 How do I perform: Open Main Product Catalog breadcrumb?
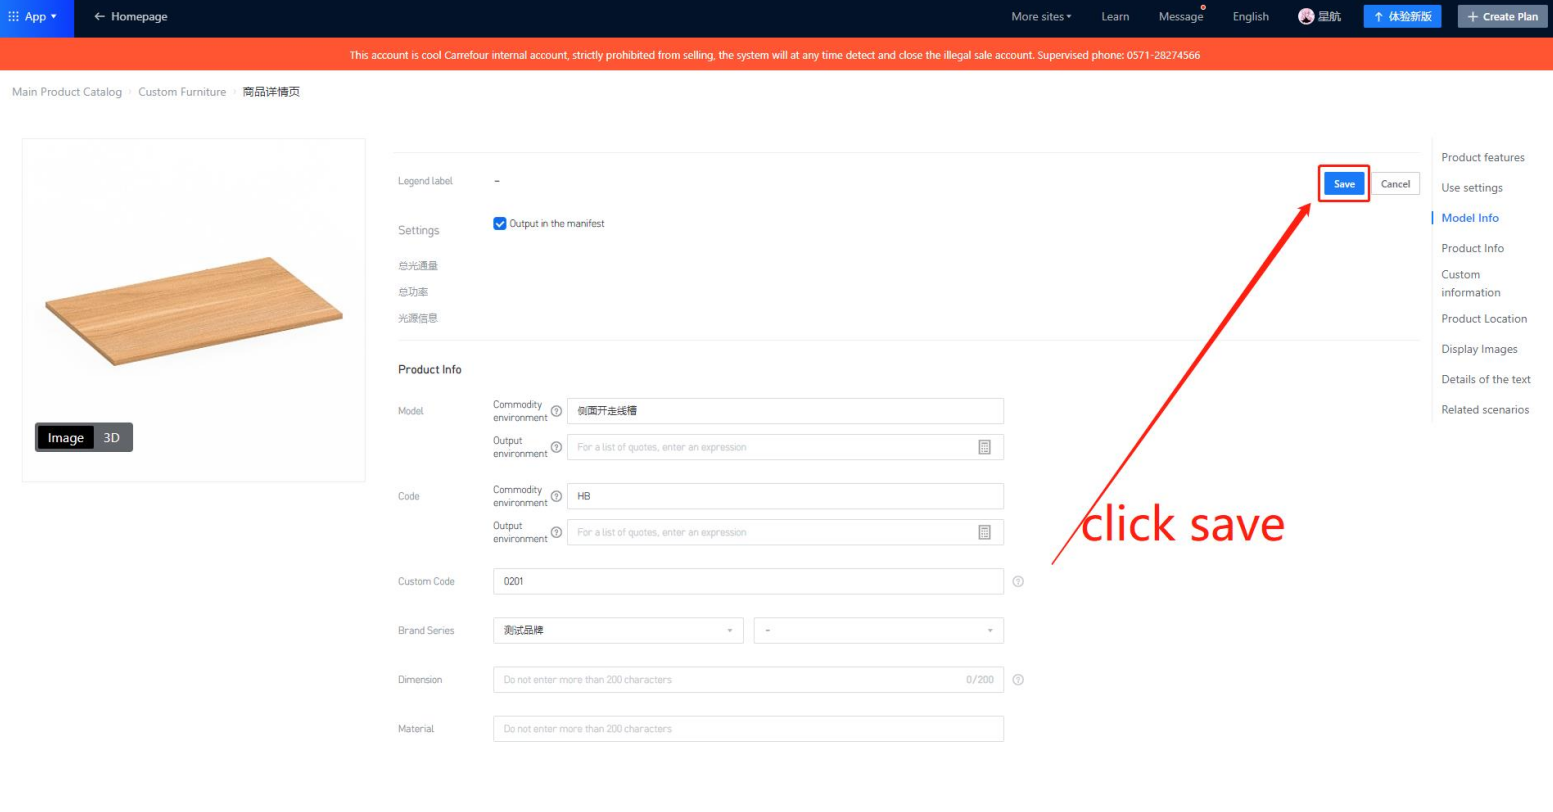point(67,92)
